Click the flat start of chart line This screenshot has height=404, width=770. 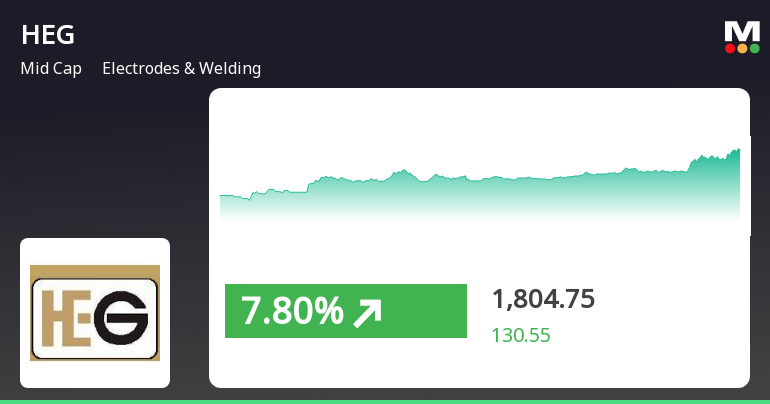tap(230, 196)
